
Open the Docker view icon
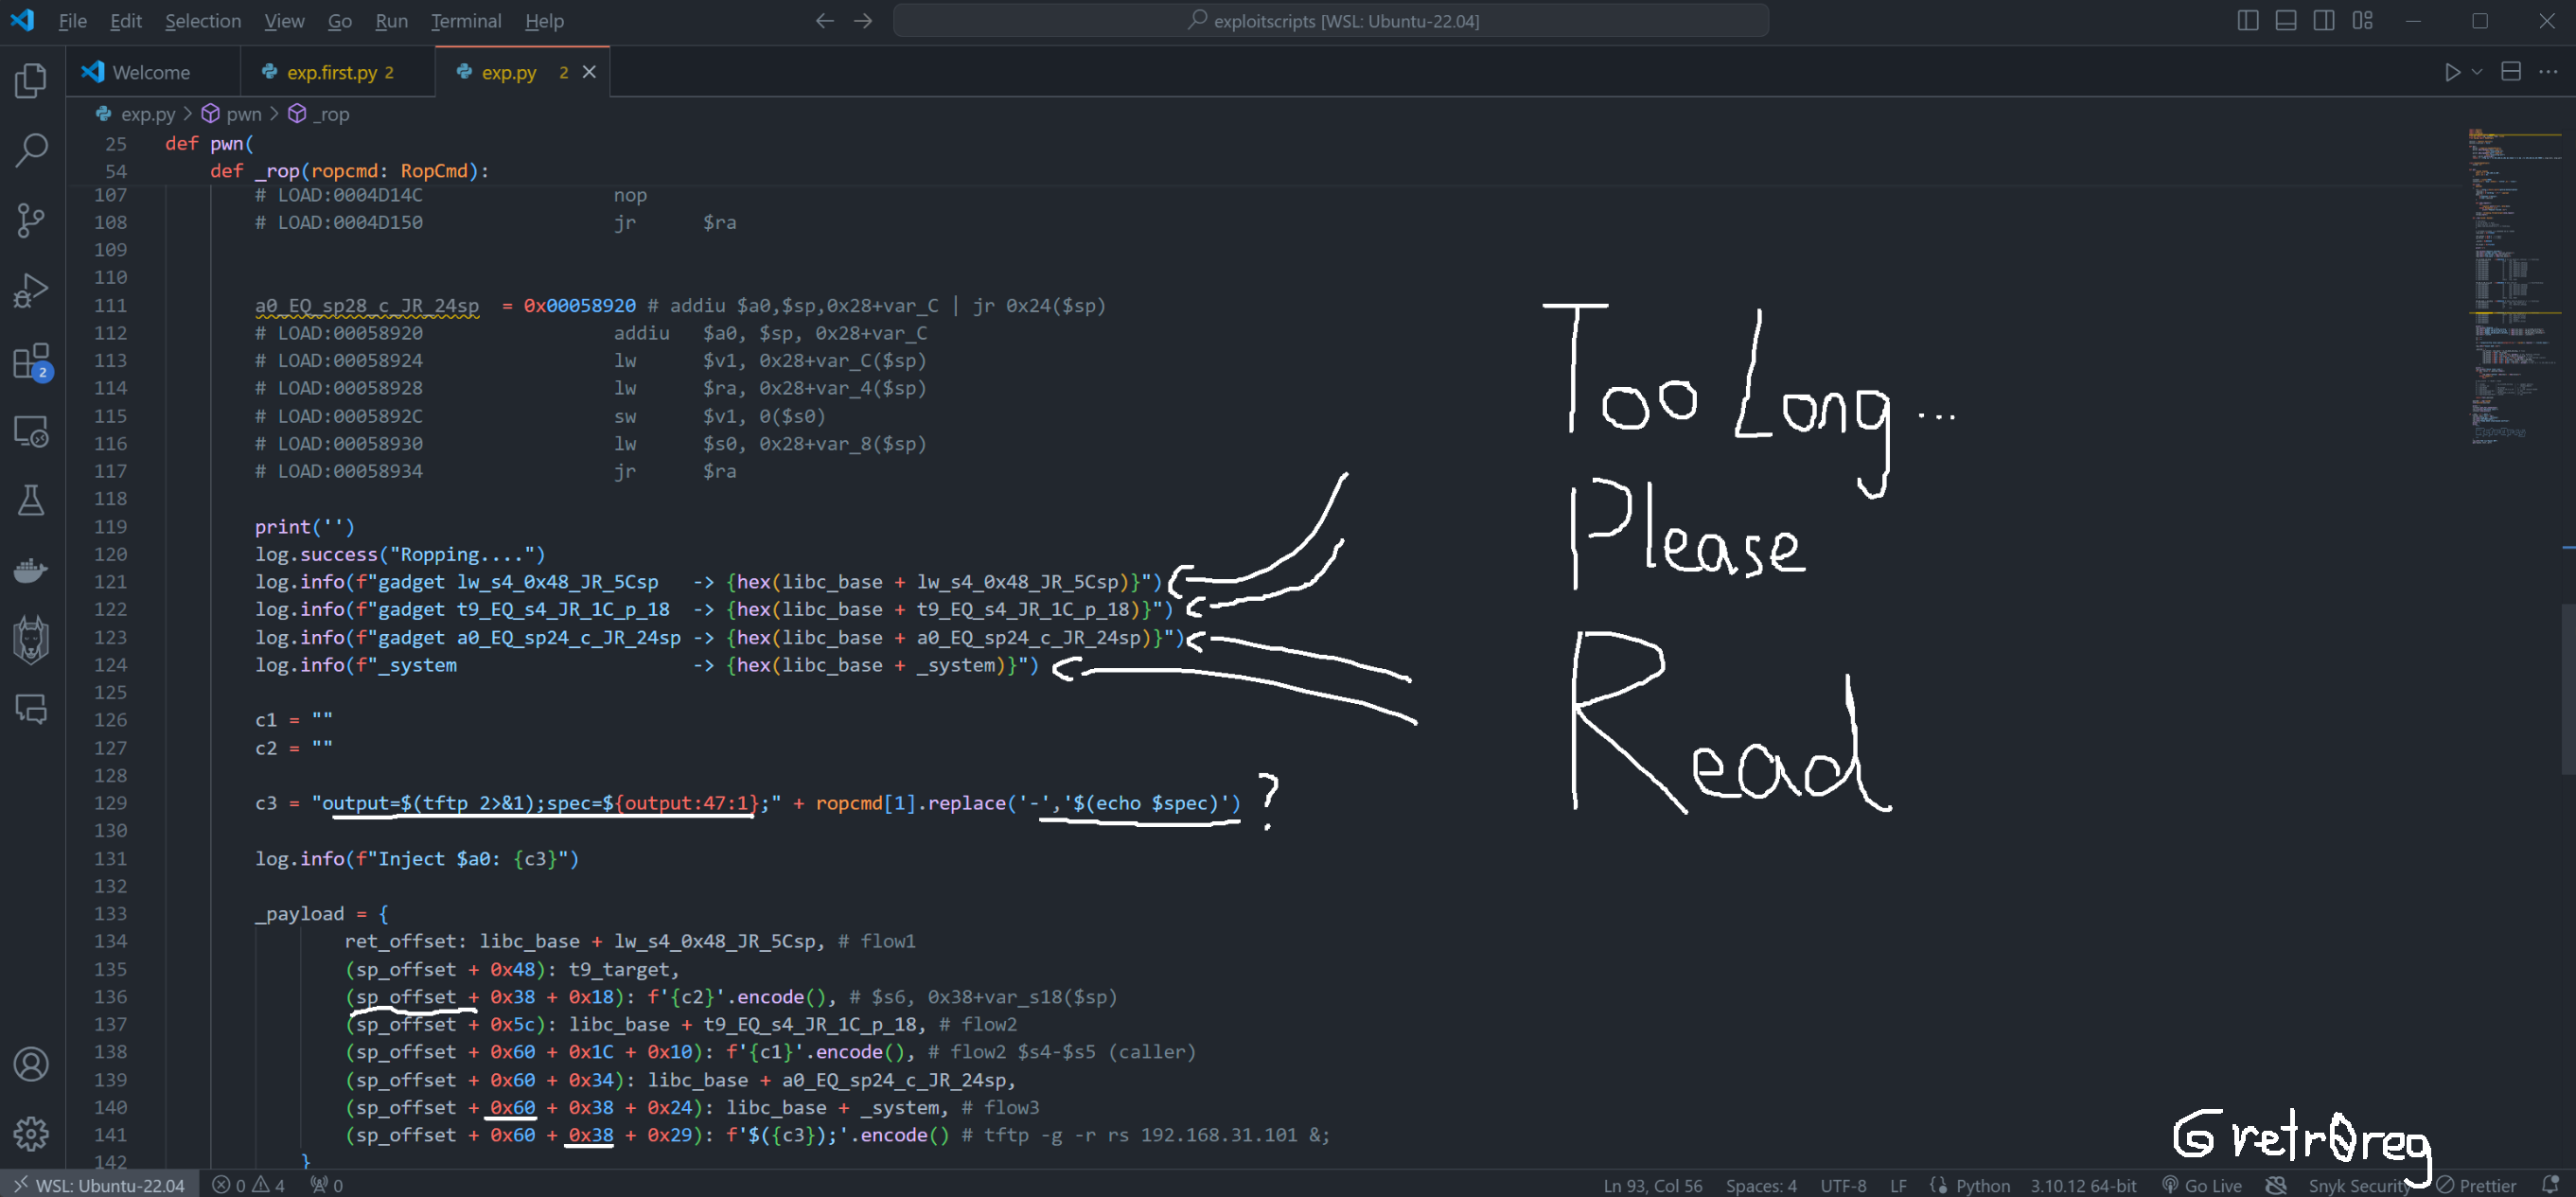[31, 571]
